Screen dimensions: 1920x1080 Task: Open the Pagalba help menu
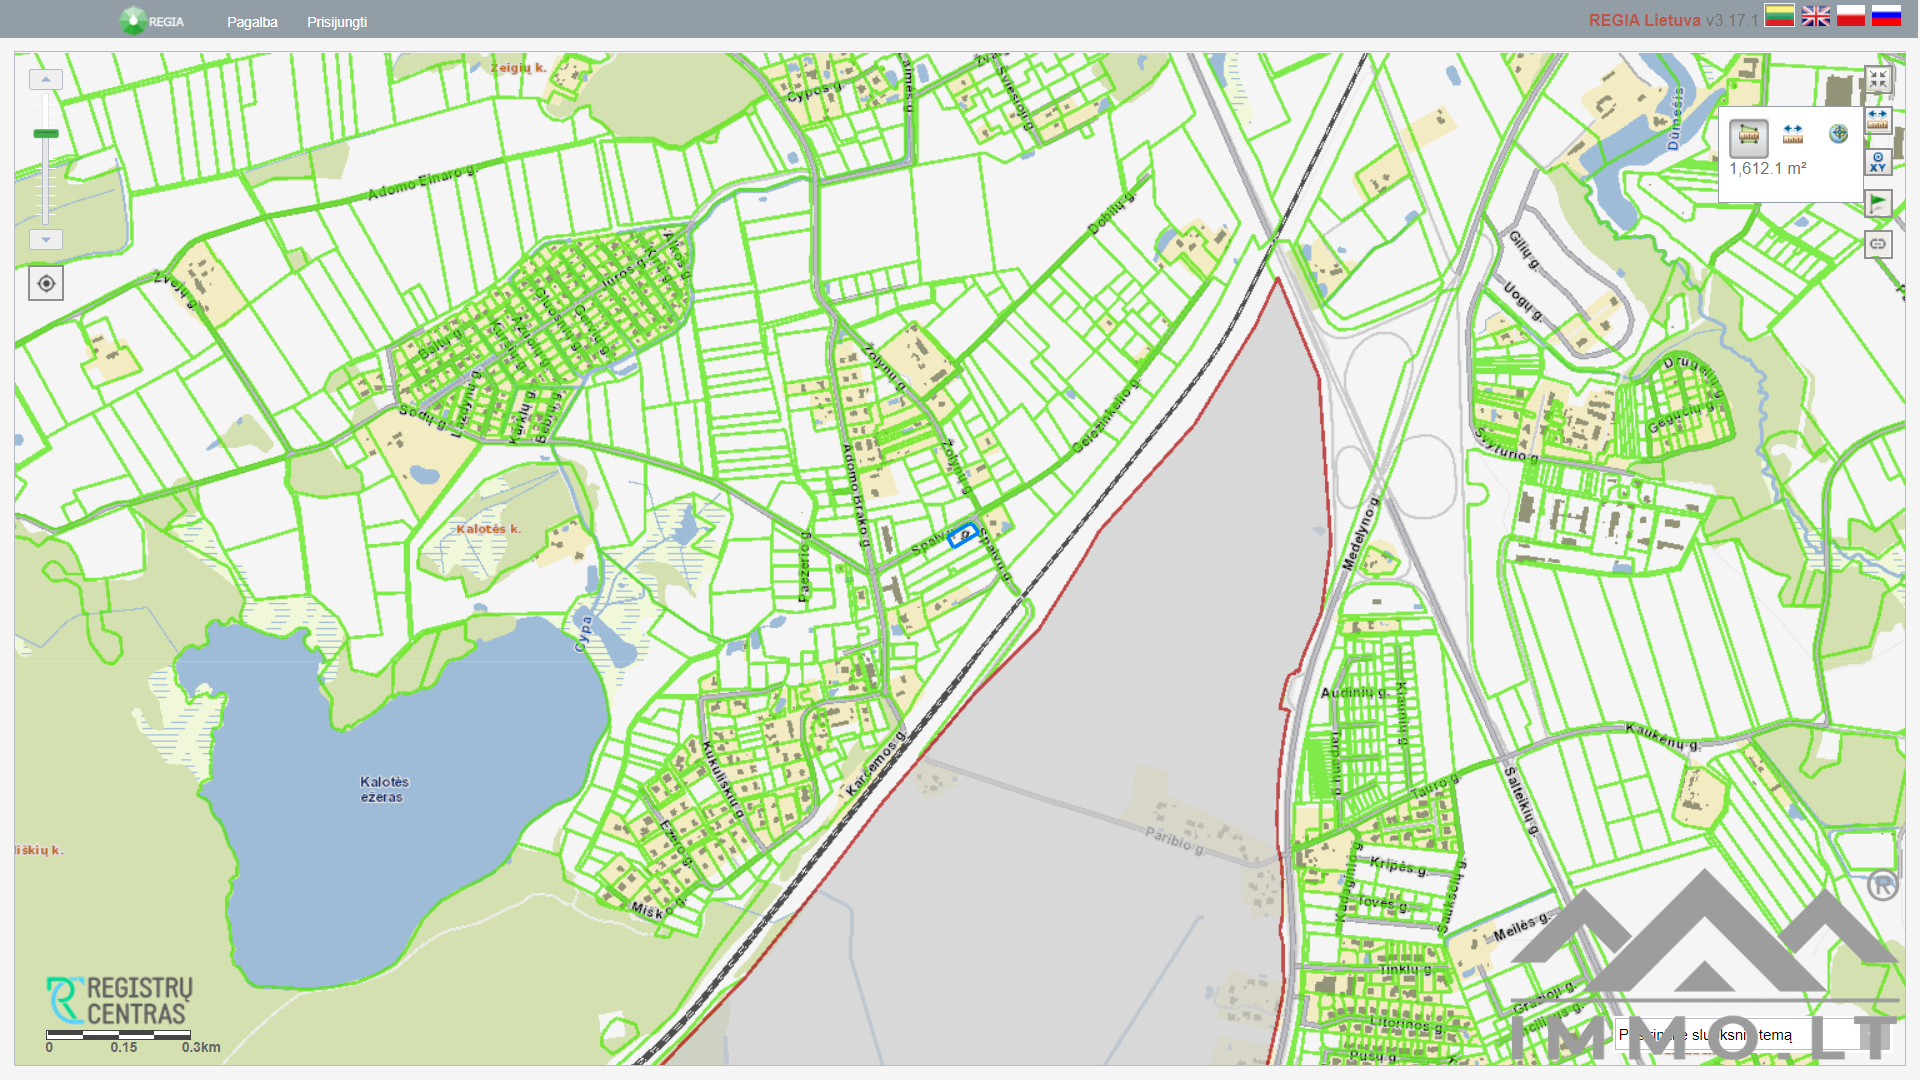coord(252,22)
